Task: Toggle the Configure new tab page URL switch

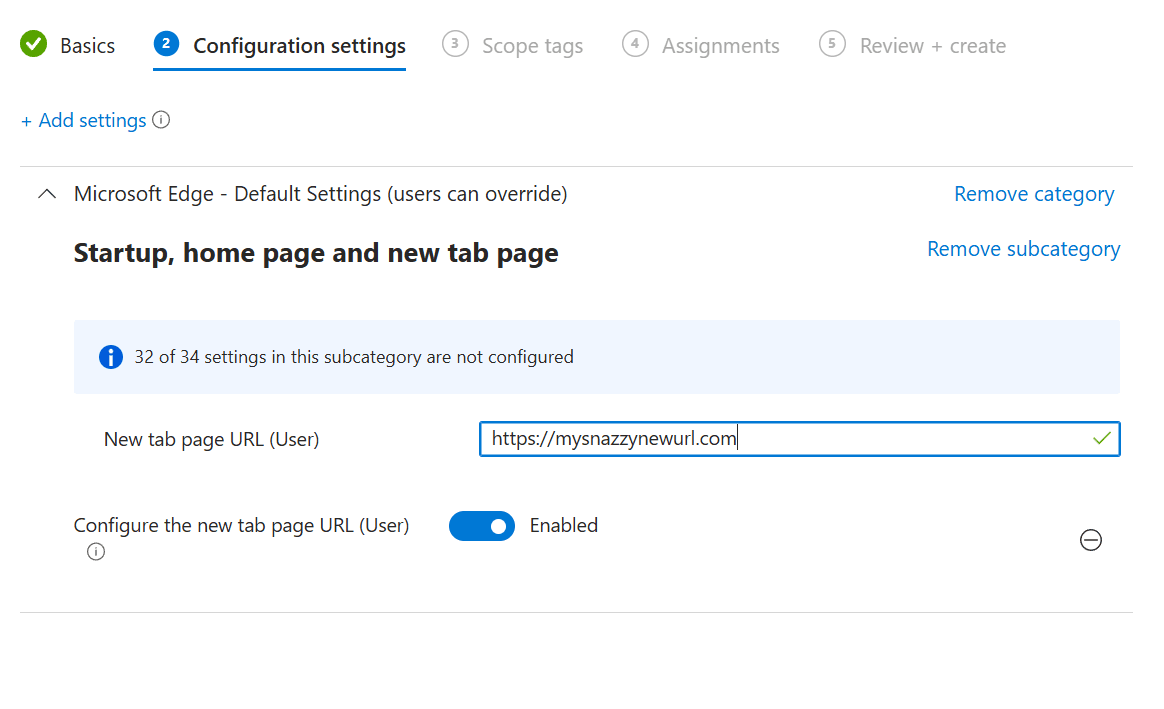Action: click(482, 526)
